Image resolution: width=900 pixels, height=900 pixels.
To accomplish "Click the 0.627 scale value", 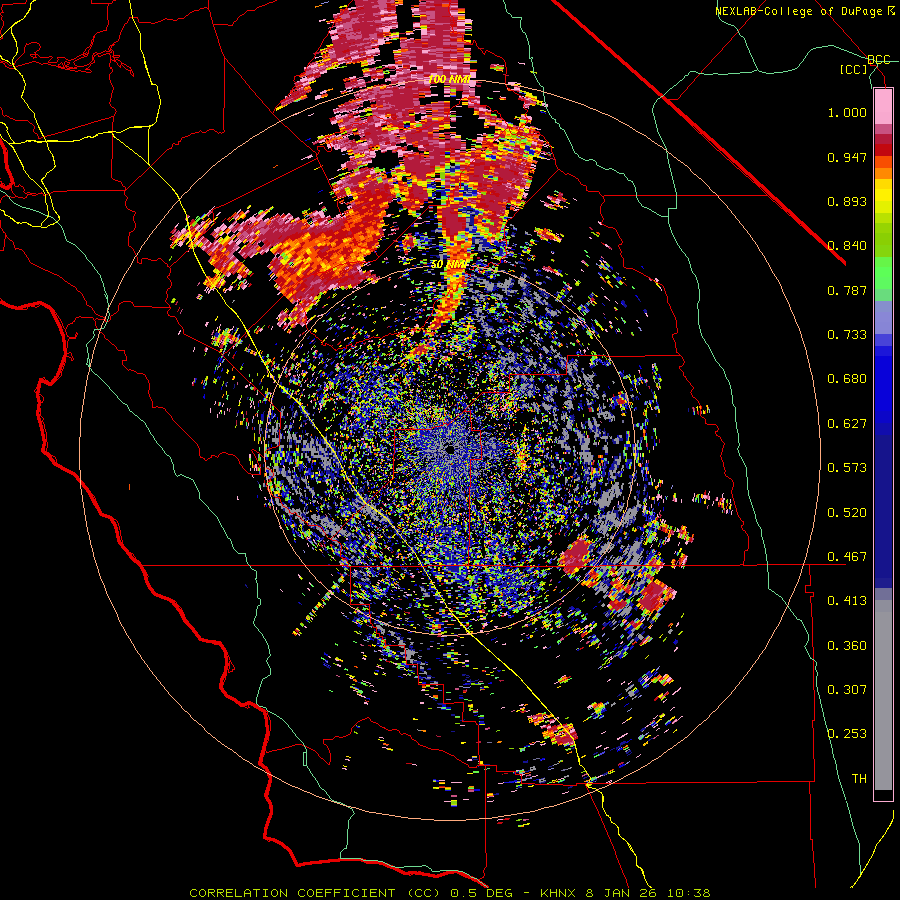I will click(847, 424).
